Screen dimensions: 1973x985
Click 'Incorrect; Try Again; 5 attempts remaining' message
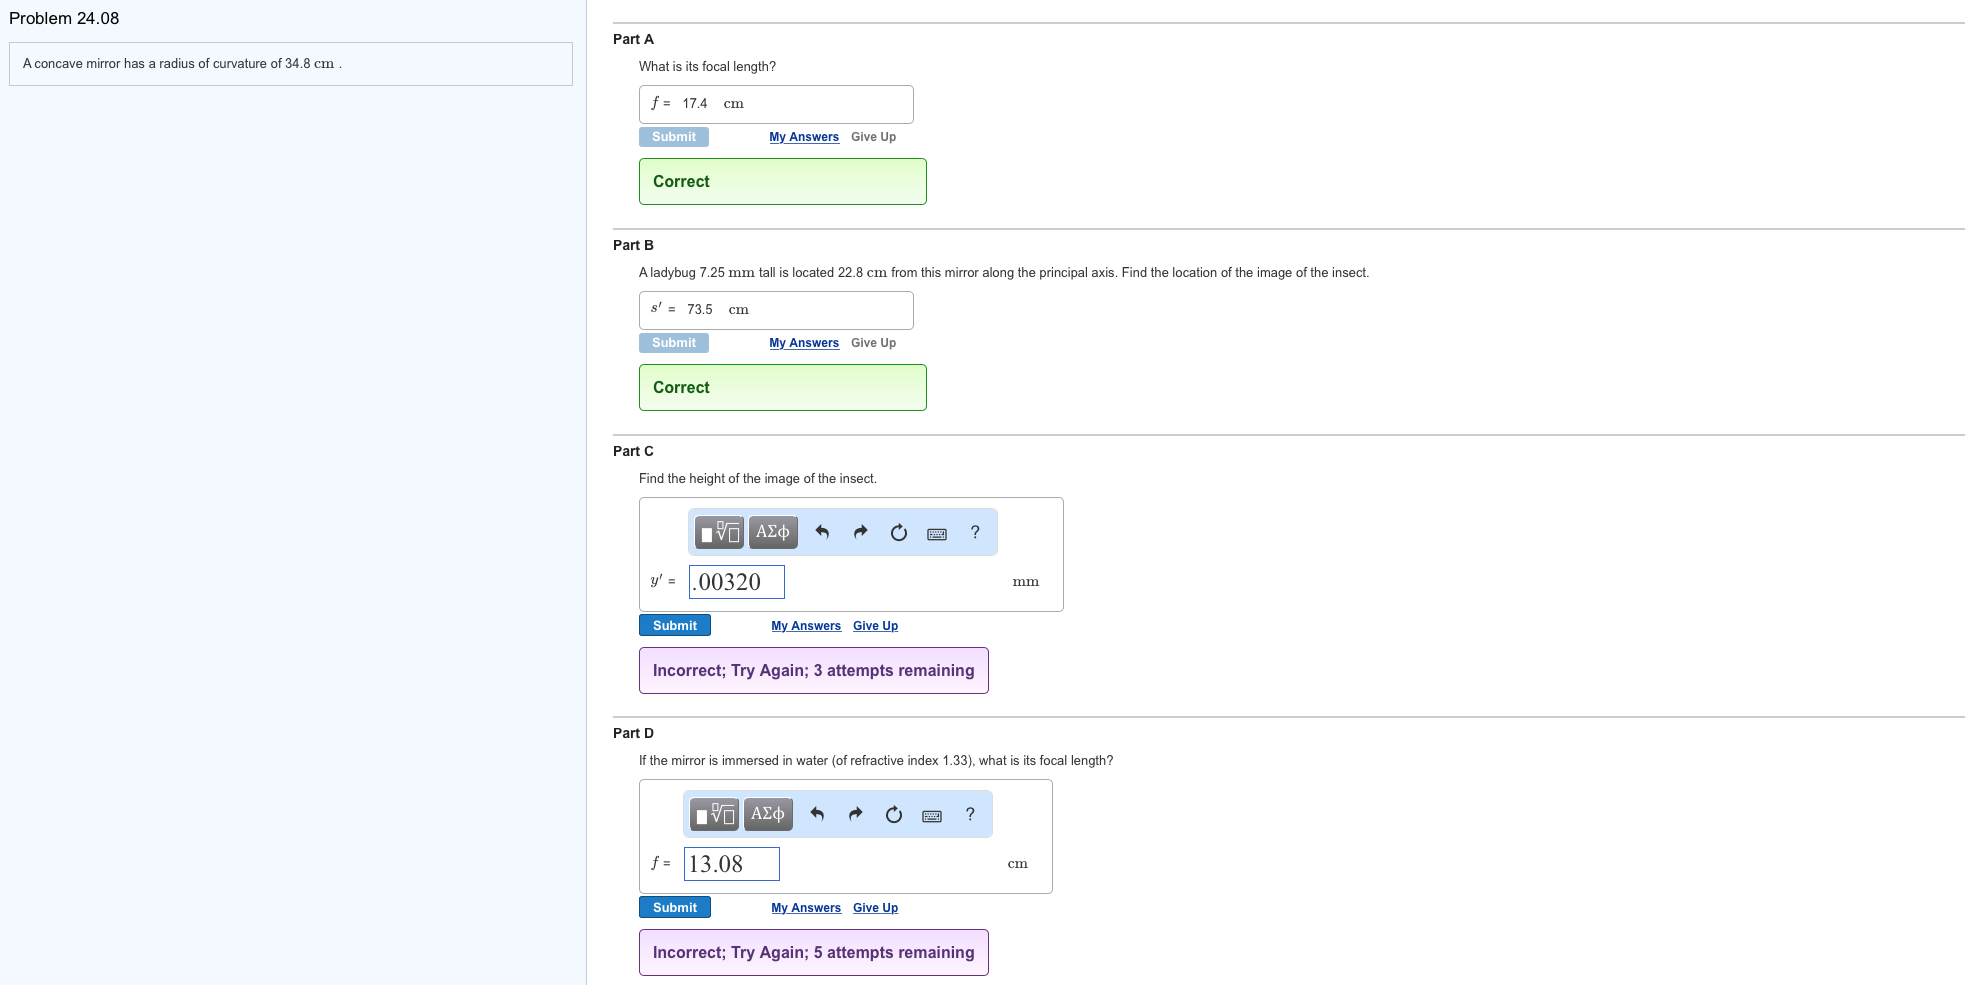tap(814, 952)
